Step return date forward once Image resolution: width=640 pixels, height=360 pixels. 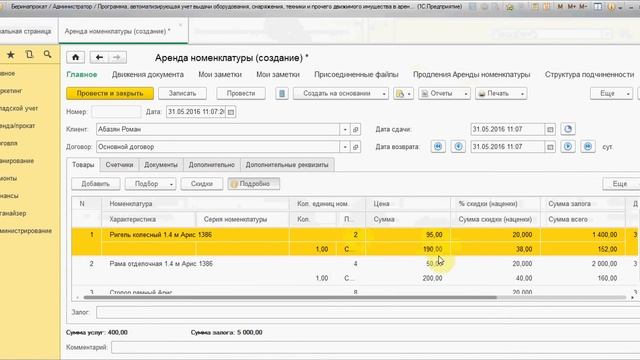tap(568, 147)
